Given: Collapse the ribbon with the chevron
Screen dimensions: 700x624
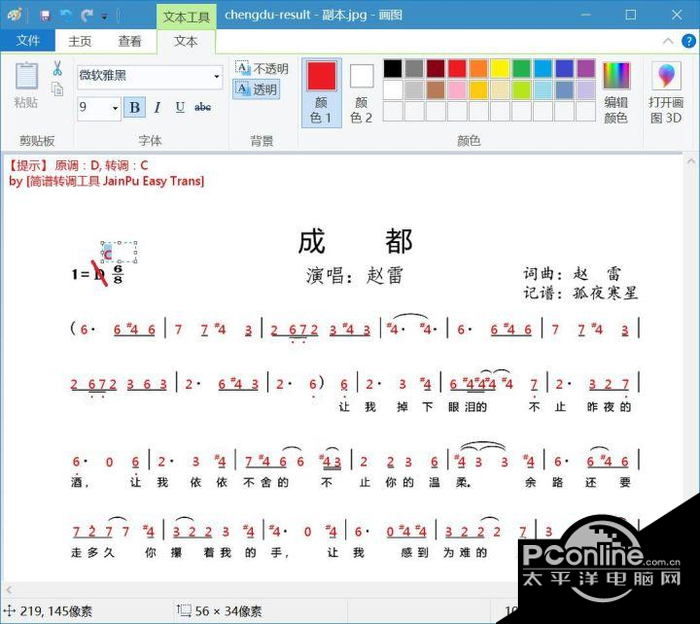Looking at the screenshot, I should tap(668, 42).
